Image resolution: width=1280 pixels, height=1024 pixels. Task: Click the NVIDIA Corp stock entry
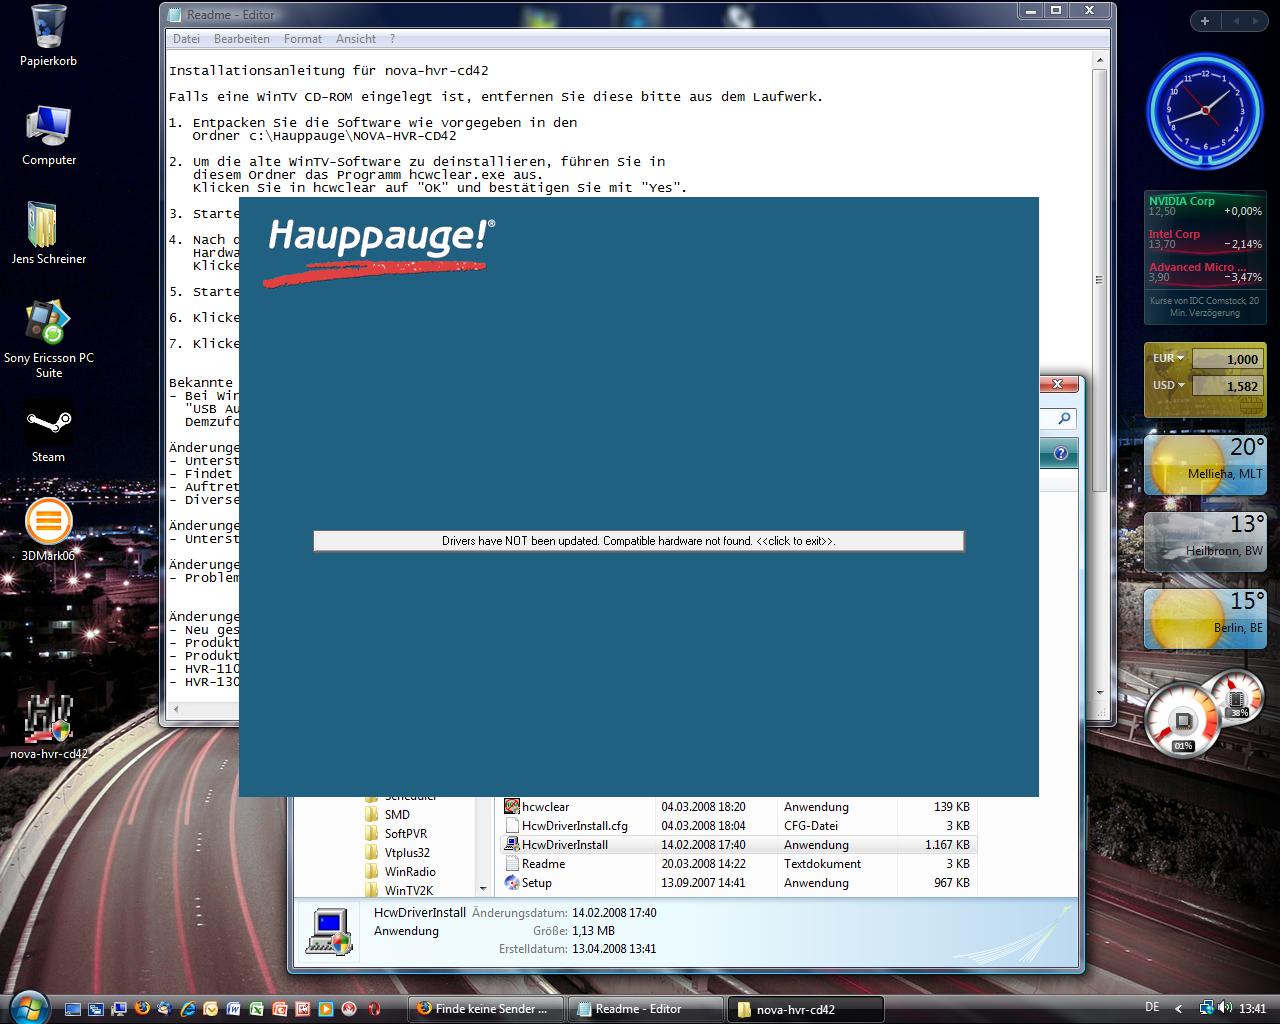coord(1205,206)
